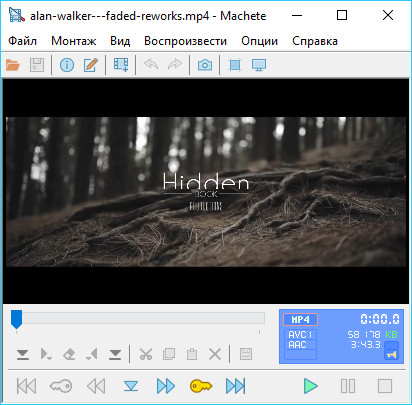412x405 pixels.
Task: Set selection start marker icon
Action: point(46,354)
